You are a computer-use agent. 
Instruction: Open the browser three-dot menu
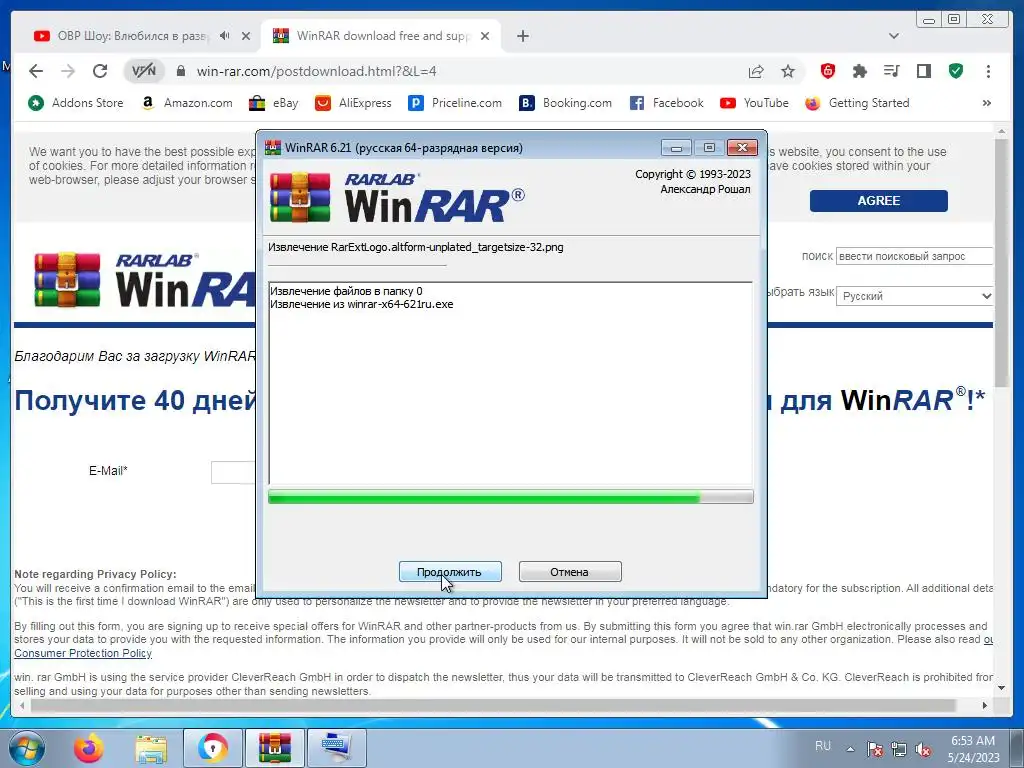(x=988, y=71)
